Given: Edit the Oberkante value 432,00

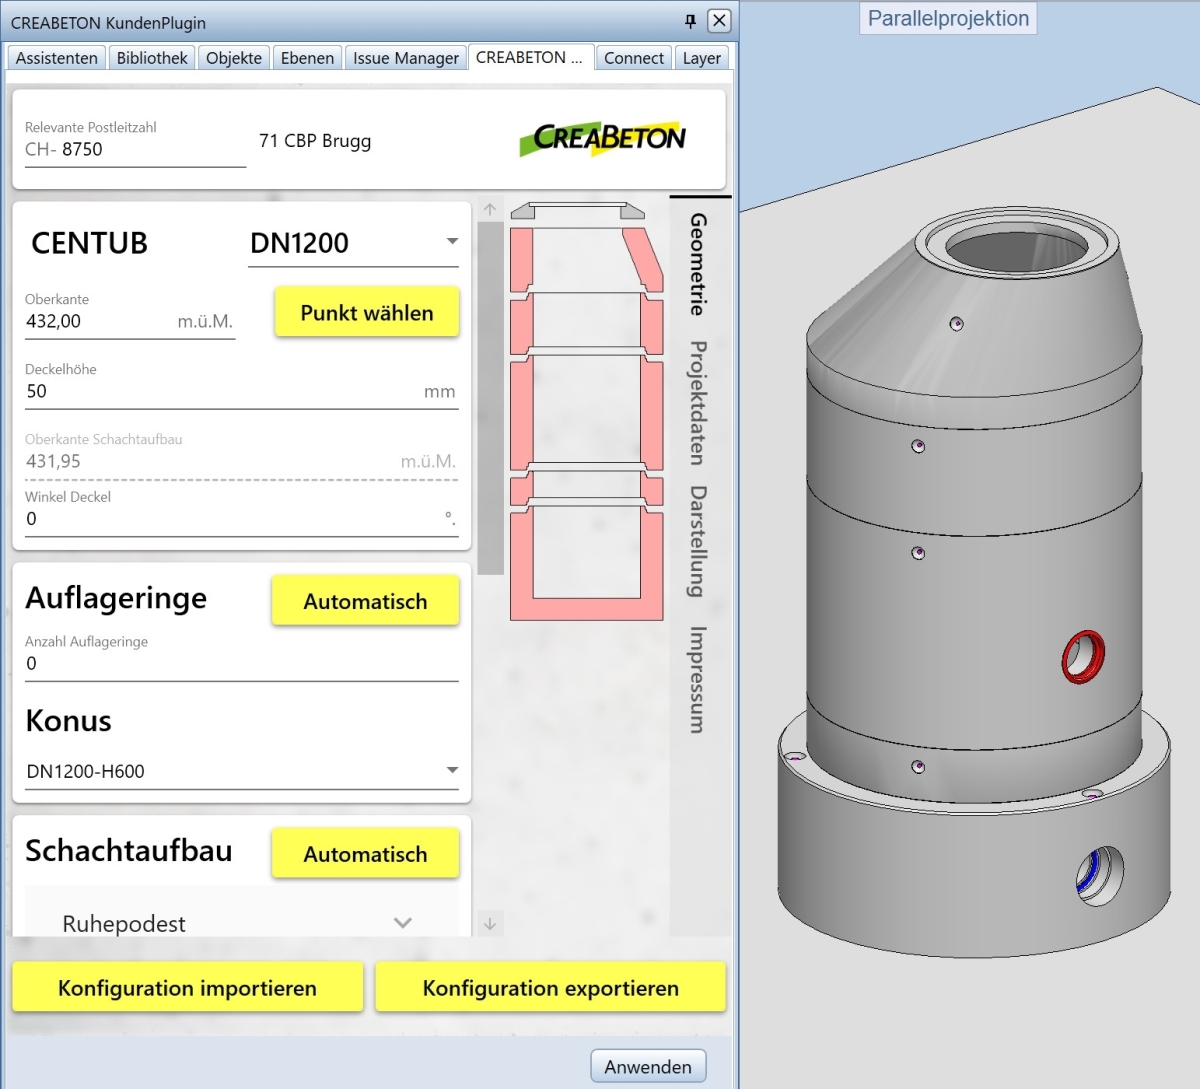Looking at the screenshot, I should pyautogui.click(x=130, y=321).
